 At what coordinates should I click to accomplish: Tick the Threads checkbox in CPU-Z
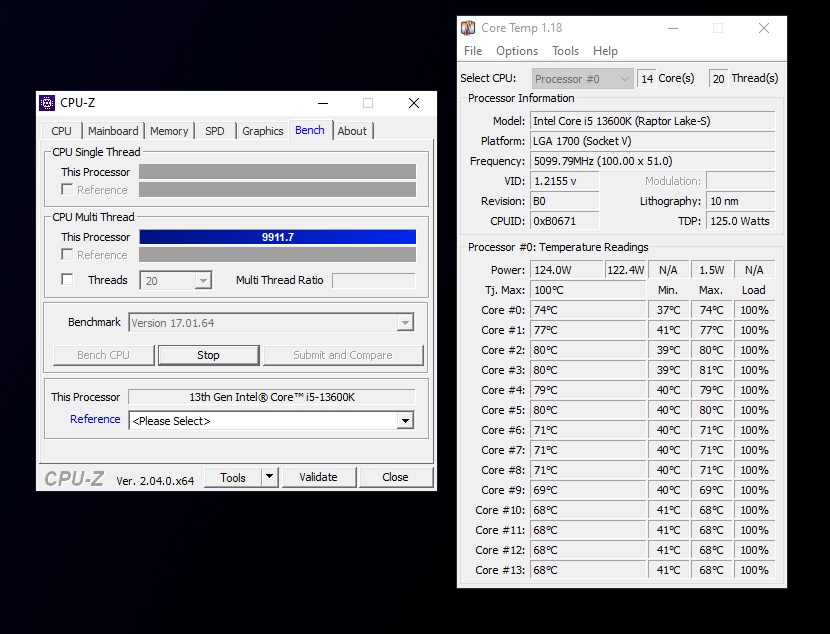tap(67, 279)
